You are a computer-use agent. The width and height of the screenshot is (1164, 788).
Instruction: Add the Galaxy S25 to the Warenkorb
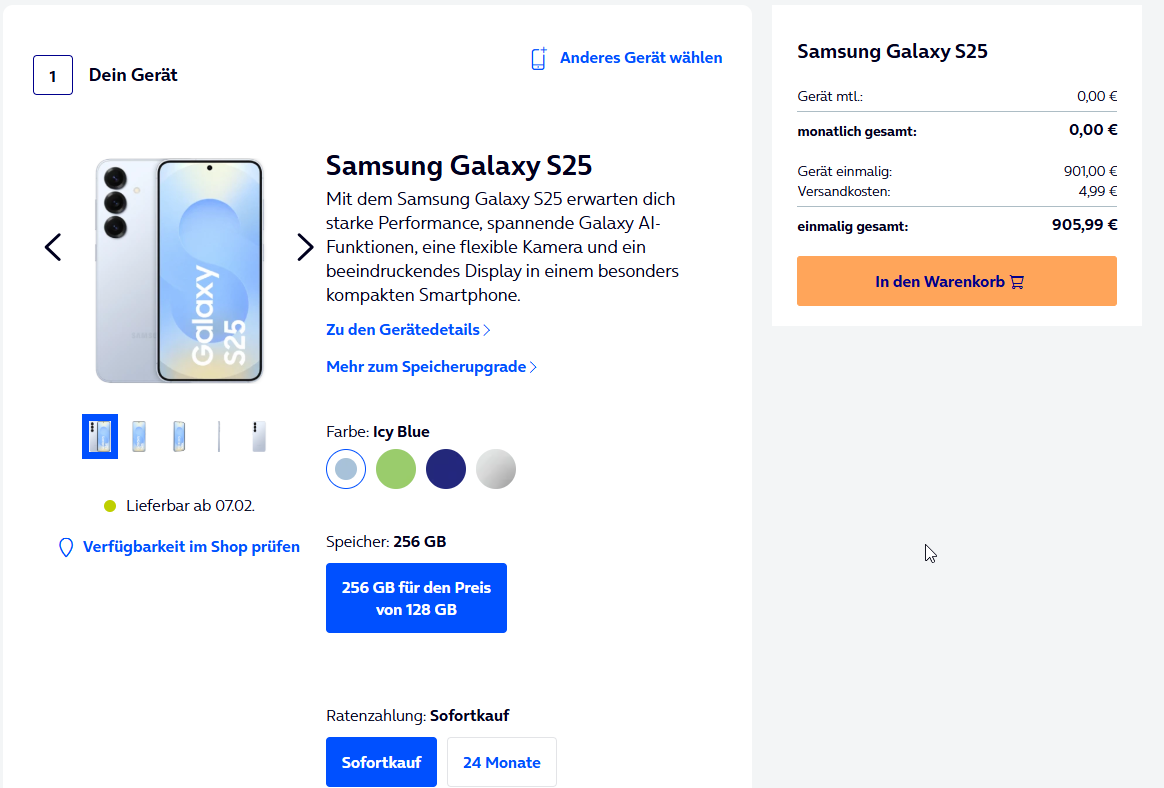coord(956,281)
